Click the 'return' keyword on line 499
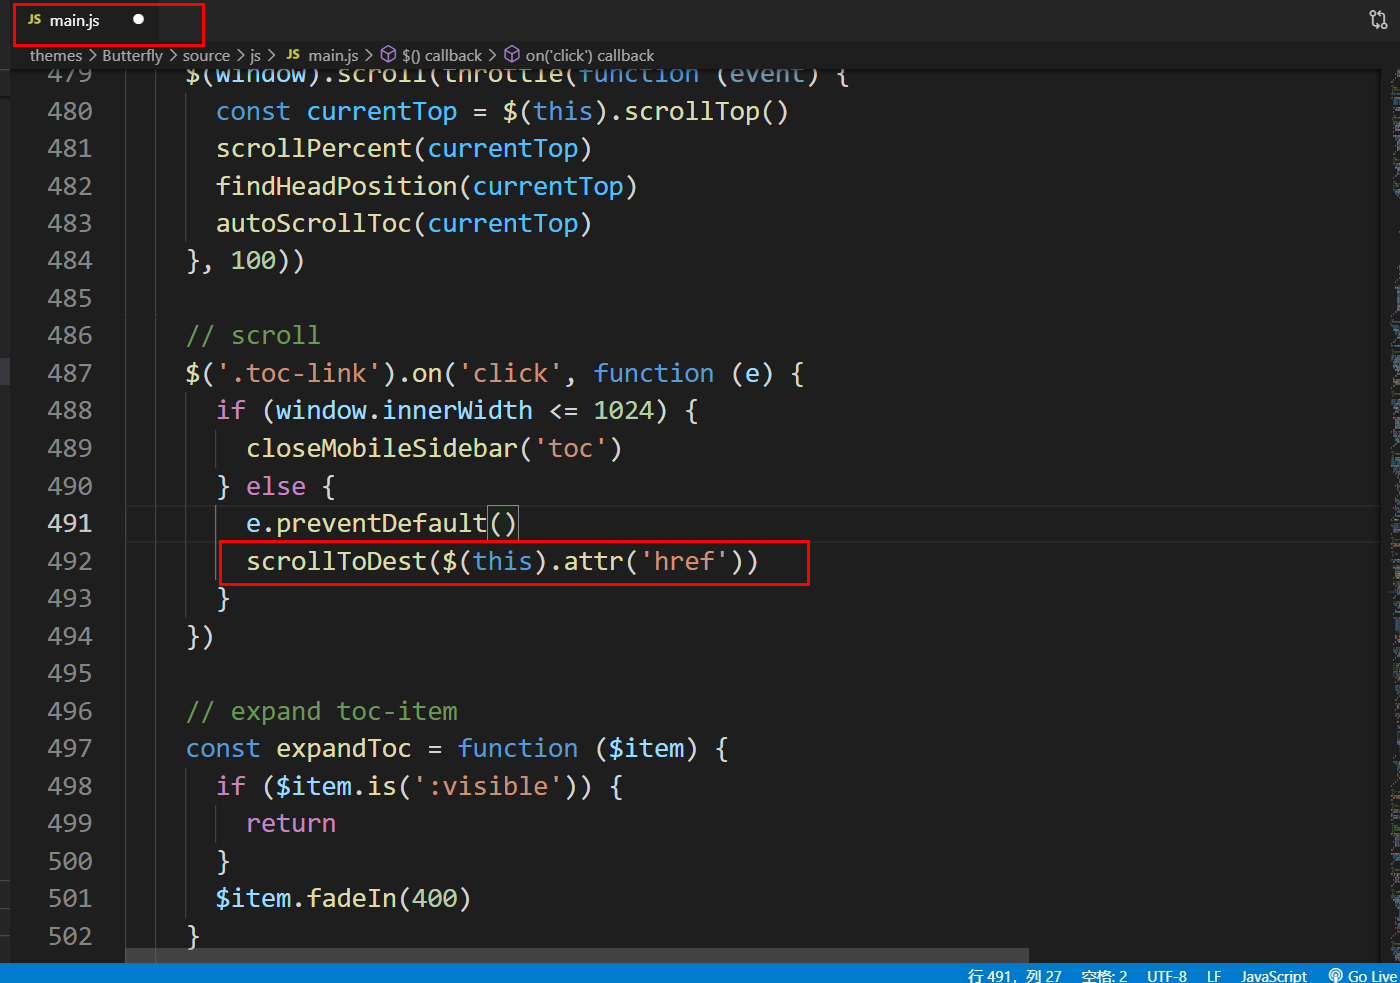The image size is (1400, 983). (291, 823)
